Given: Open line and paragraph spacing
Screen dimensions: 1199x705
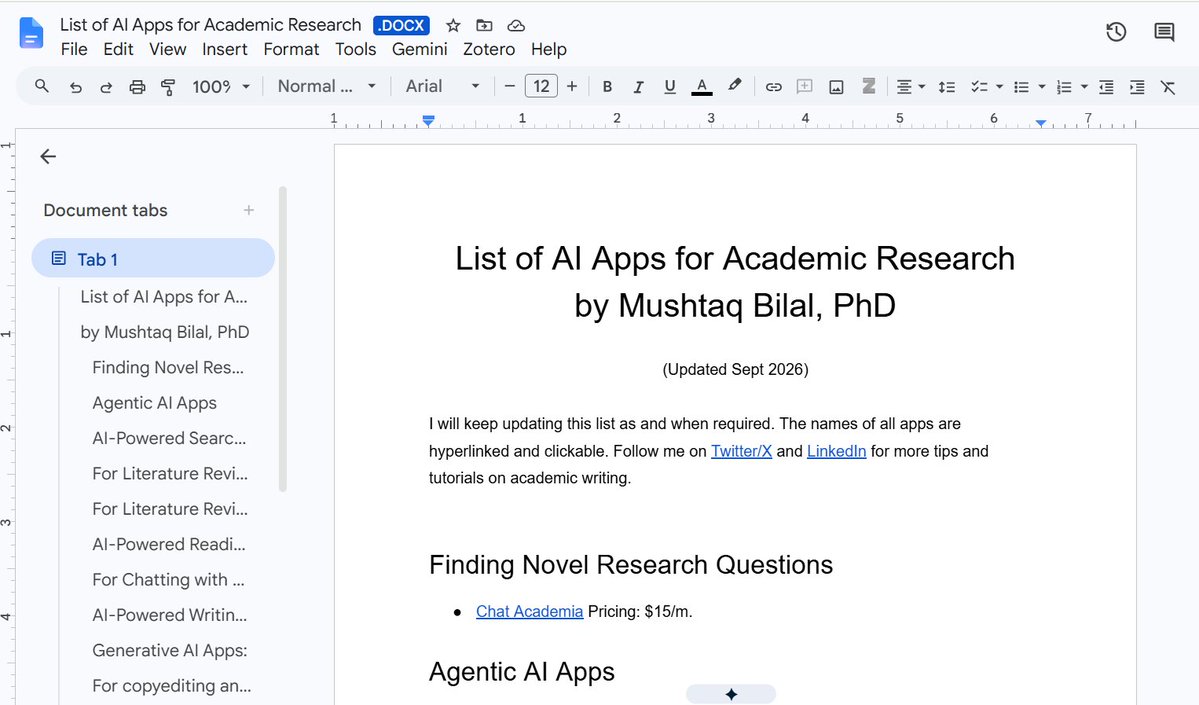Looking at the screenshot, I should [x=947, y=87].
